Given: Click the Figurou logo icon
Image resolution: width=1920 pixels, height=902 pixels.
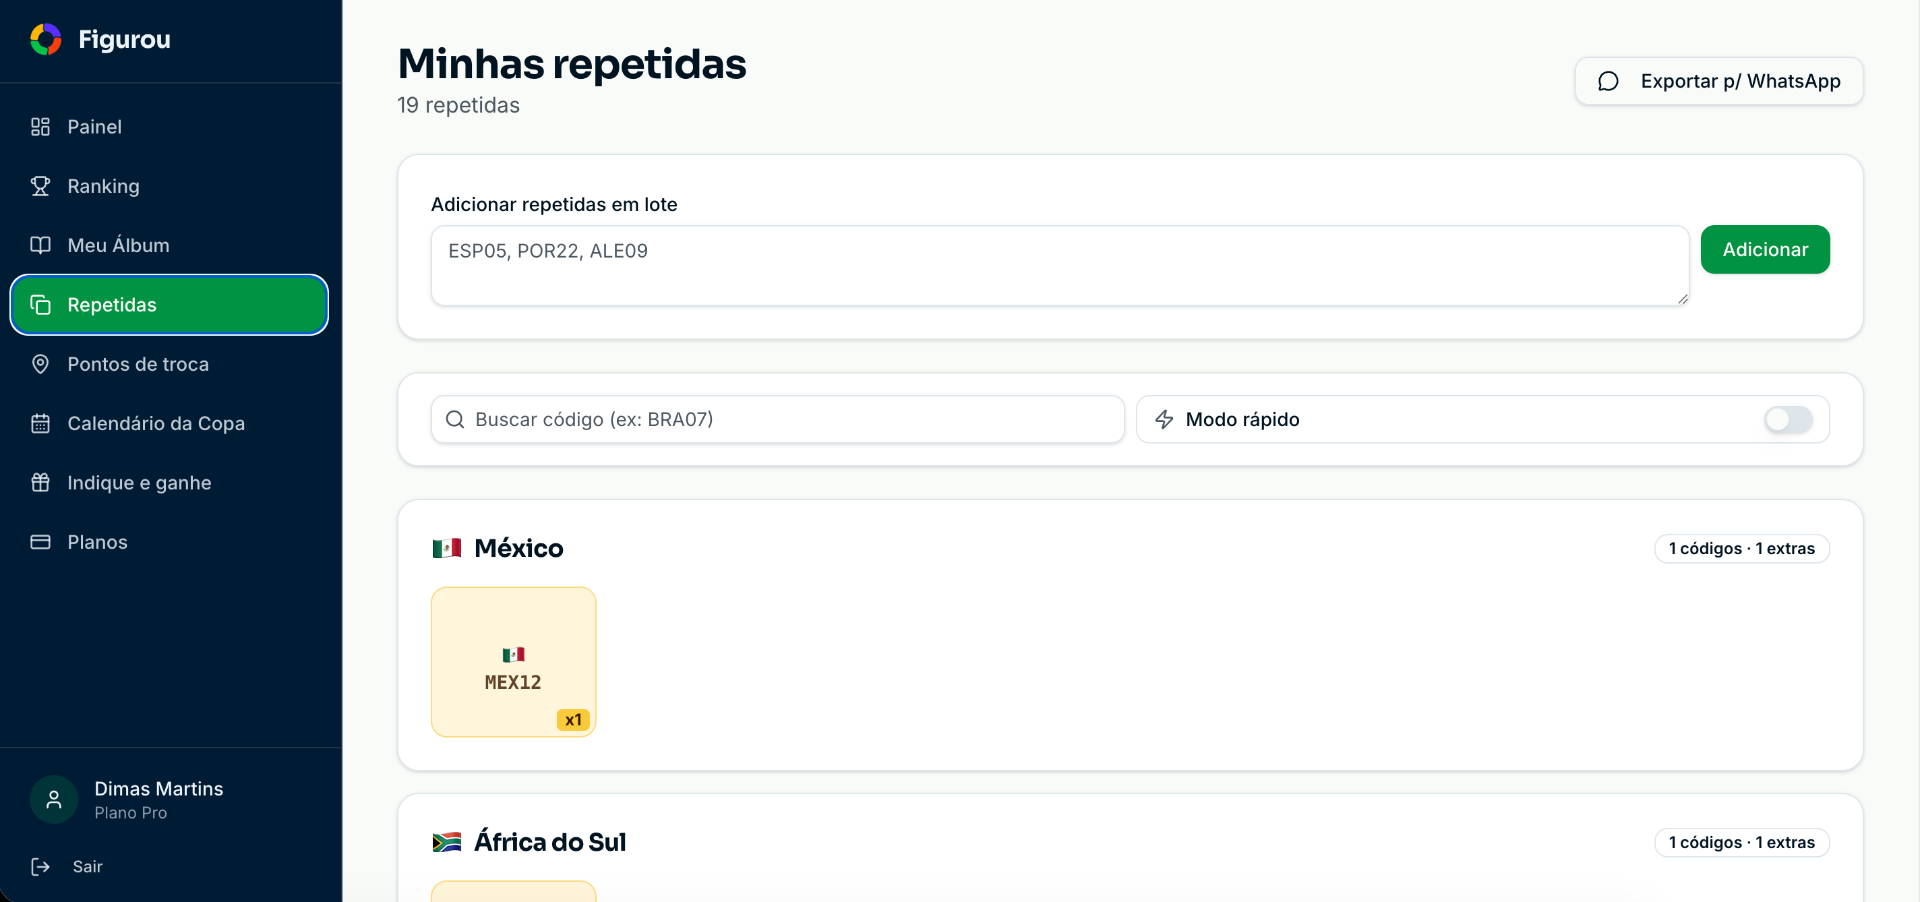Looking at the screenshot, I should click(46, 39).
